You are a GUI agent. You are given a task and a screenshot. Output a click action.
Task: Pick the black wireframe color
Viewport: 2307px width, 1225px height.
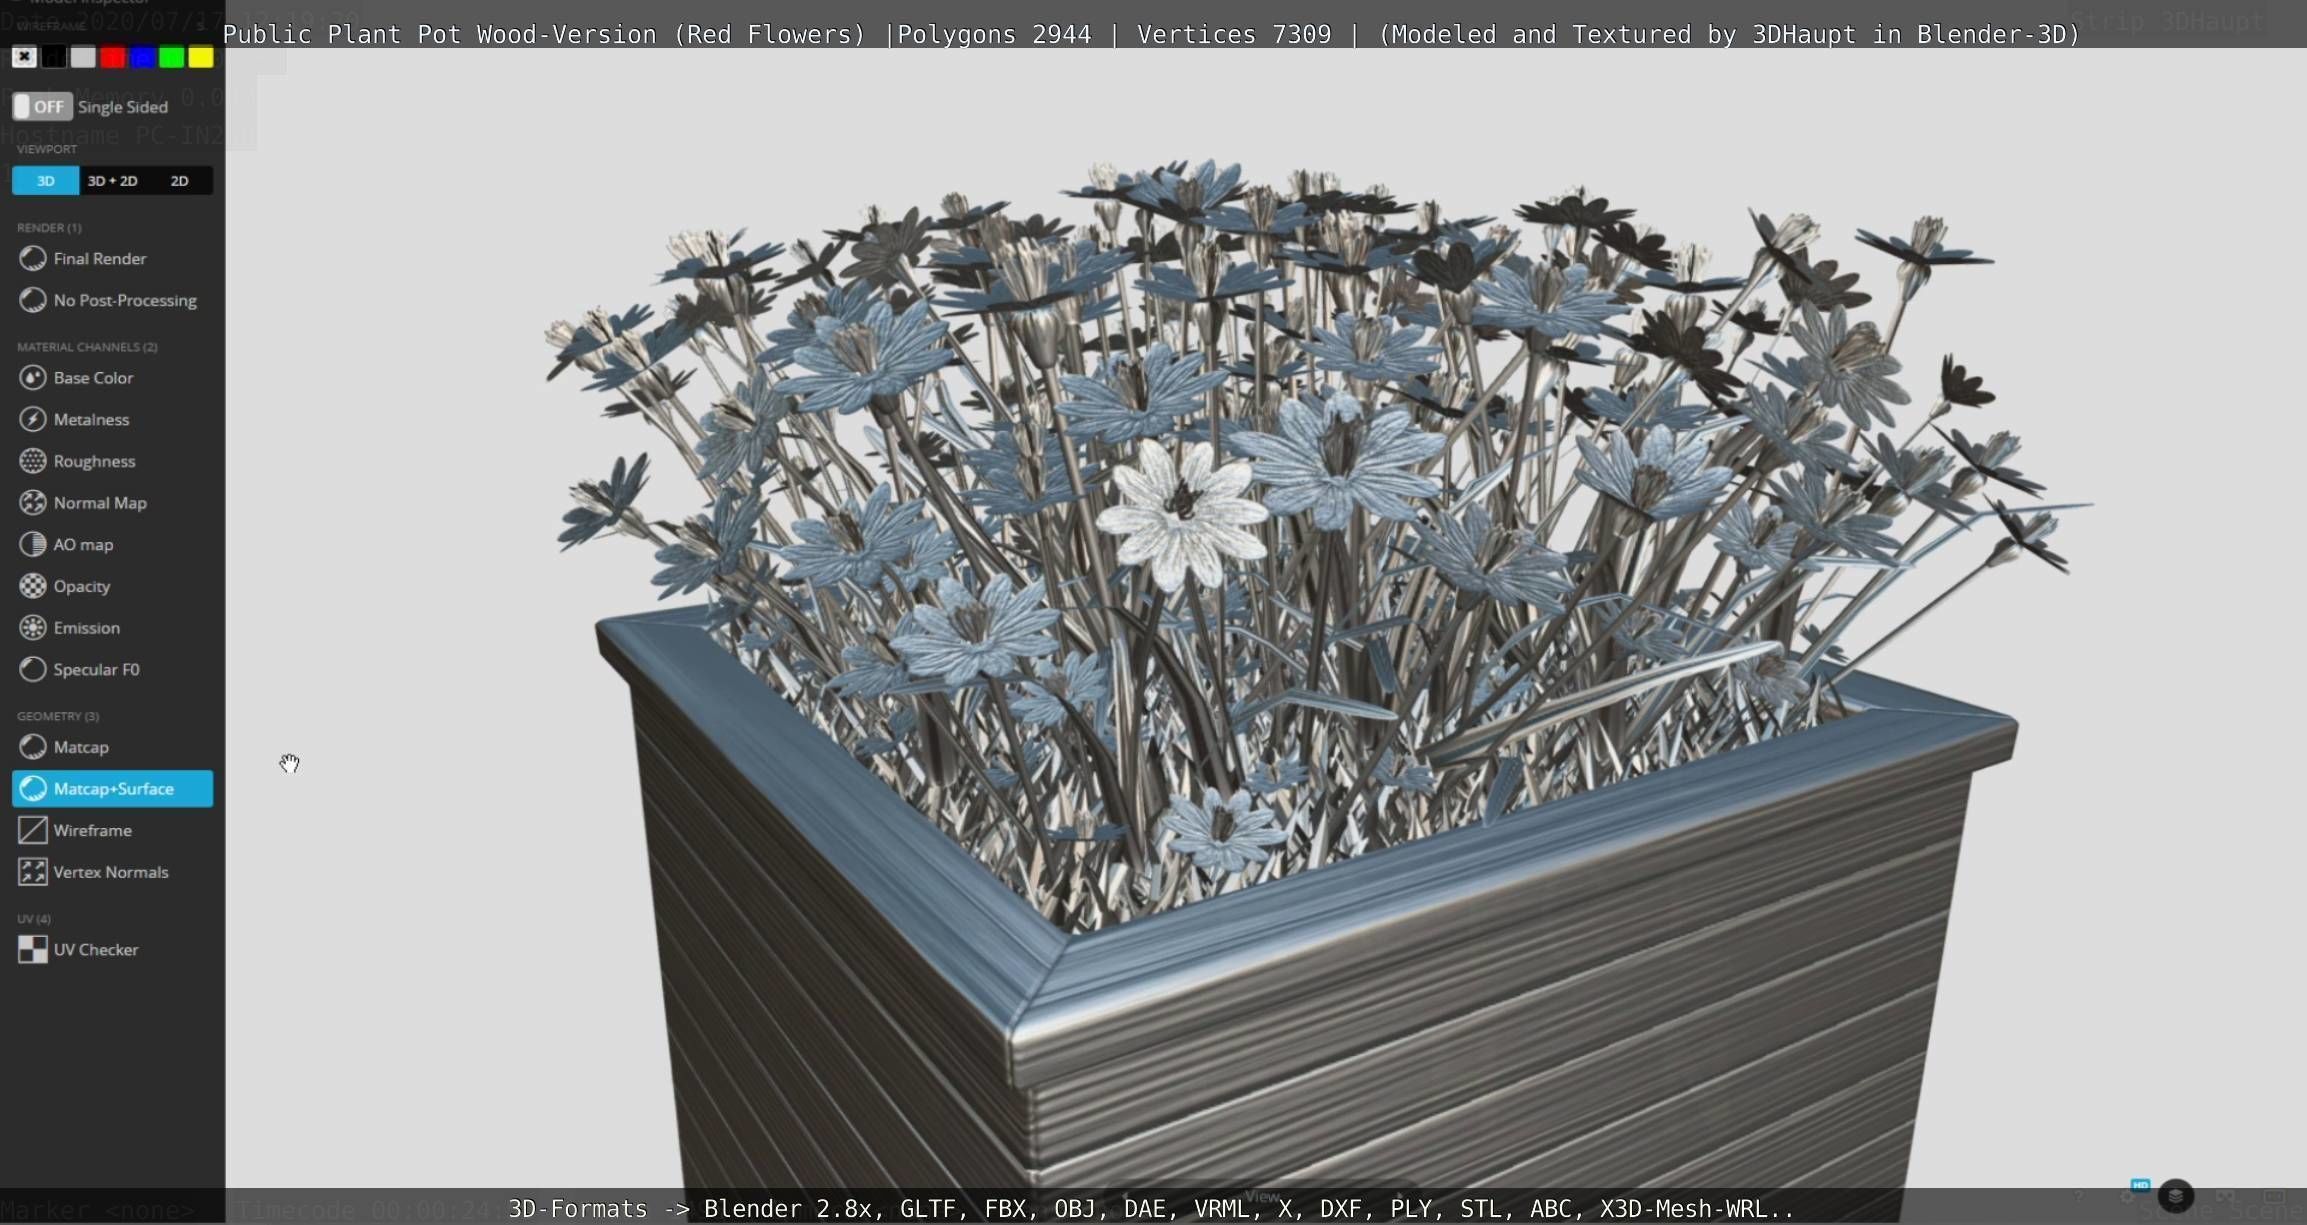pyautogui.click(x=54, y=57)
